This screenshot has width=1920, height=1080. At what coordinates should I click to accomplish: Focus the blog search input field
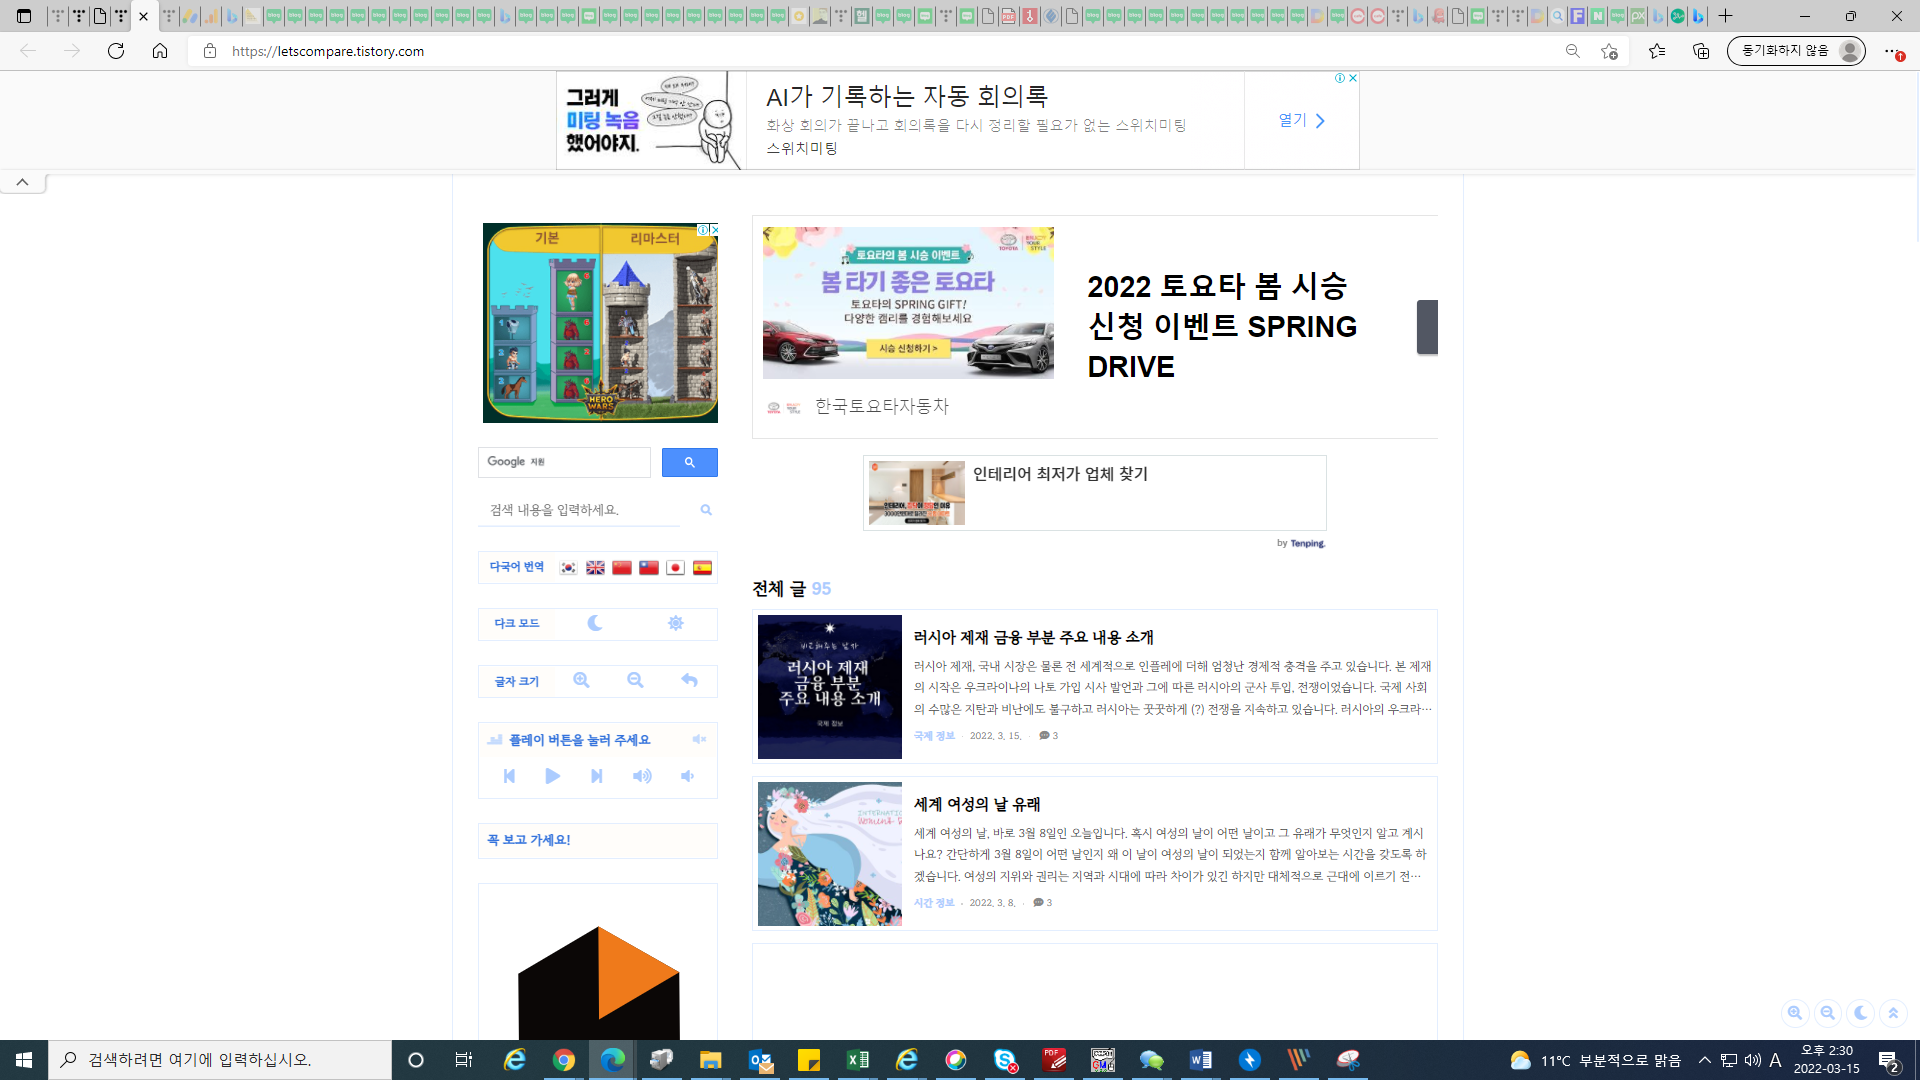tap(580, 510)
